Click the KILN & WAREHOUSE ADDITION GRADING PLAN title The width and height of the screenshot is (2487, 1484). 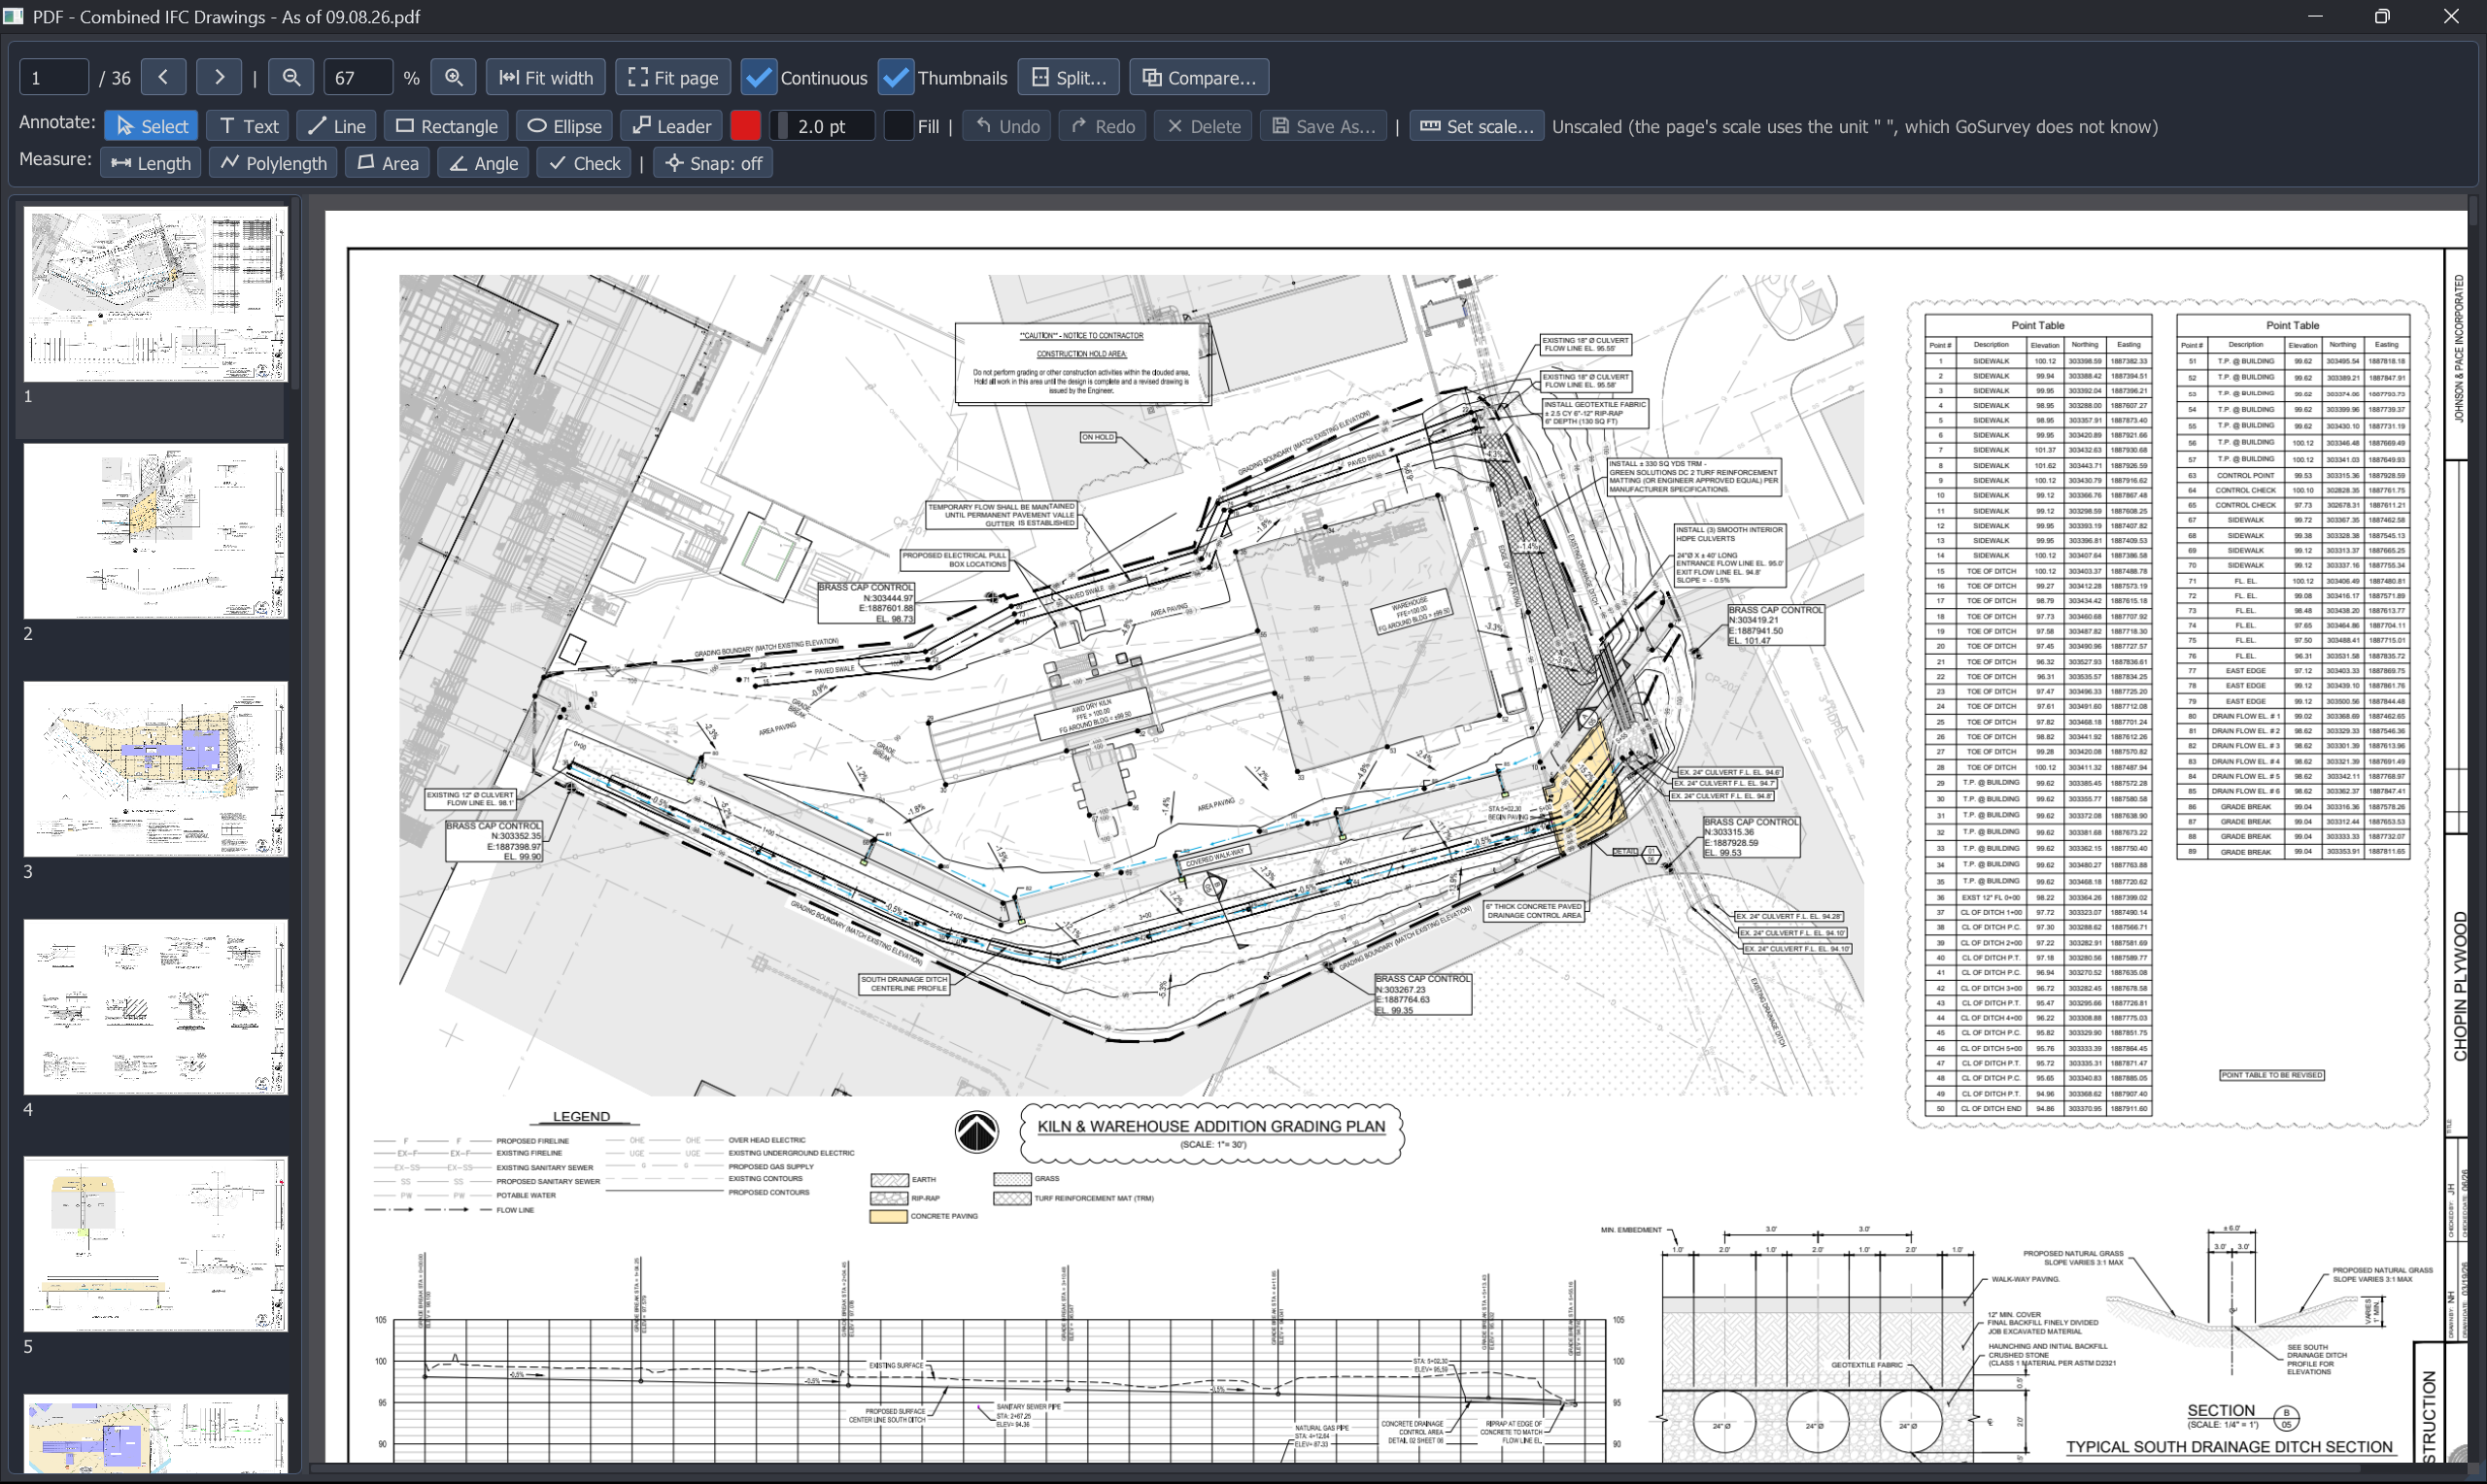pos(1211,1126)
